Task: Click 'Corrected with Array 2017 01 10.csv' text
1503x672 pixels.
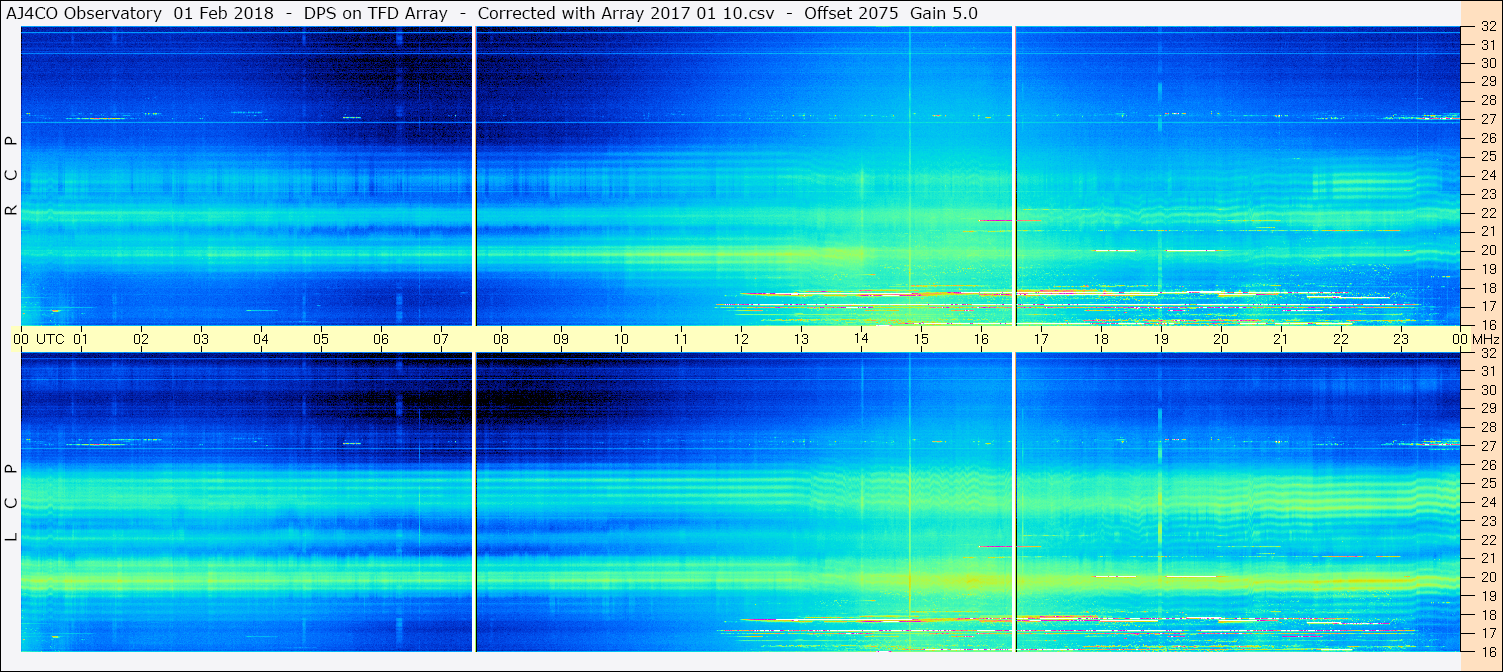Action: coord(626,13)
